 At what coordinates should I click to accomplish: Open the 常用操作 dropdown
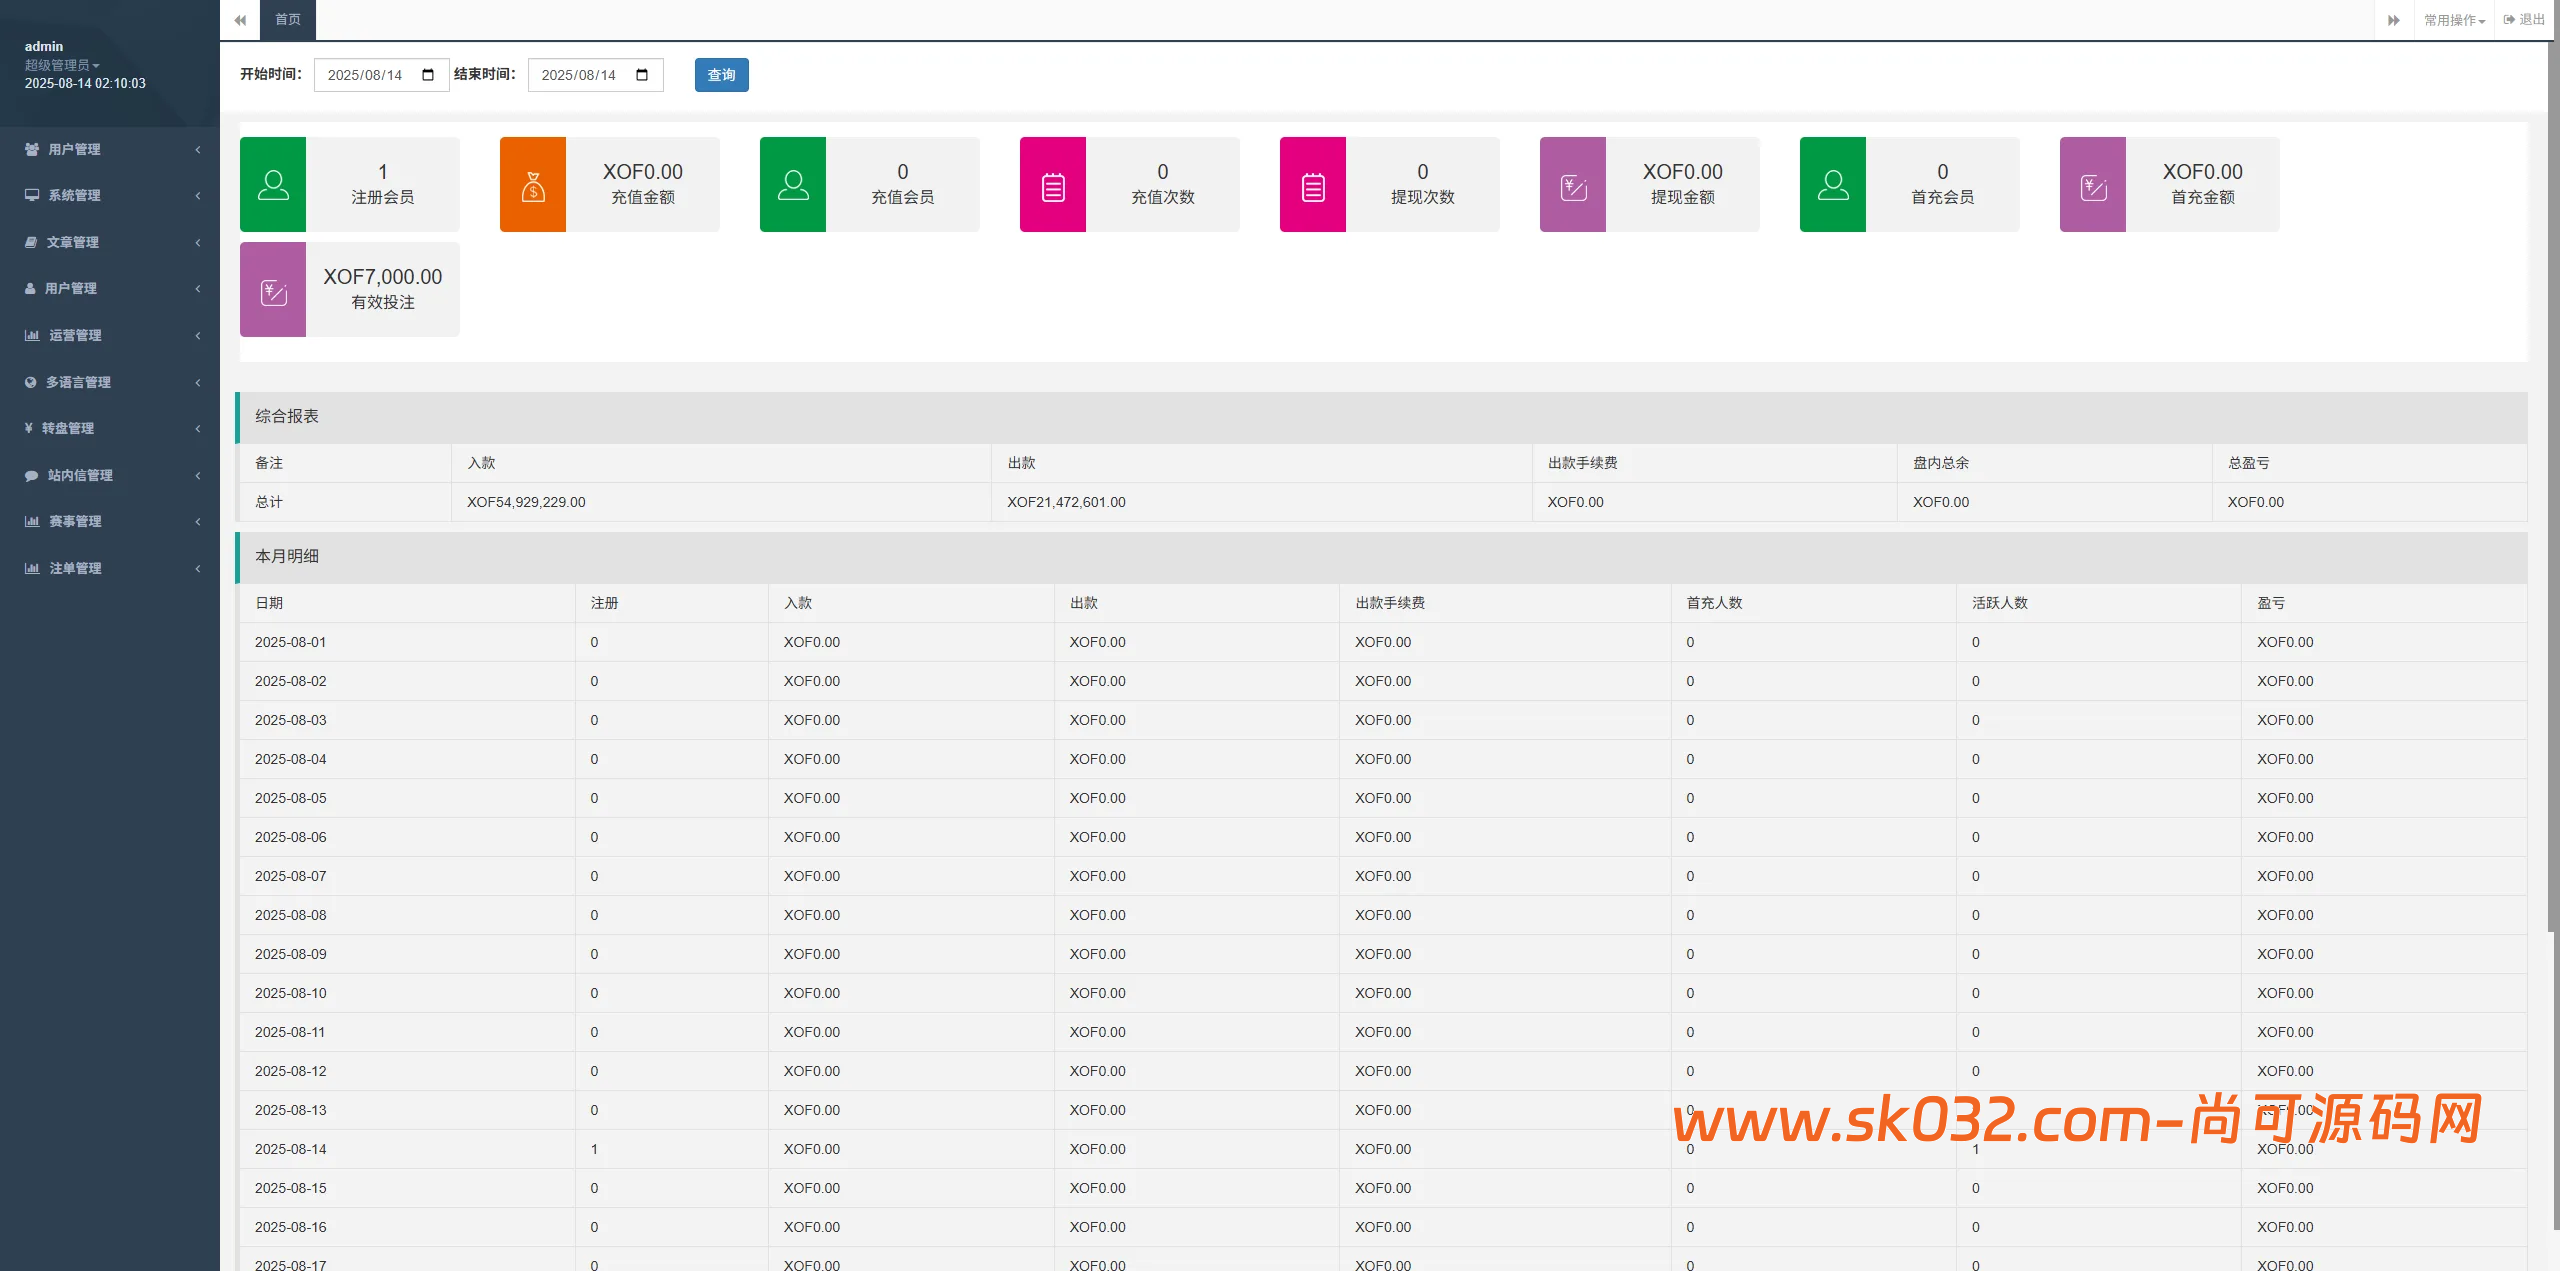(x=2454, y=20)
